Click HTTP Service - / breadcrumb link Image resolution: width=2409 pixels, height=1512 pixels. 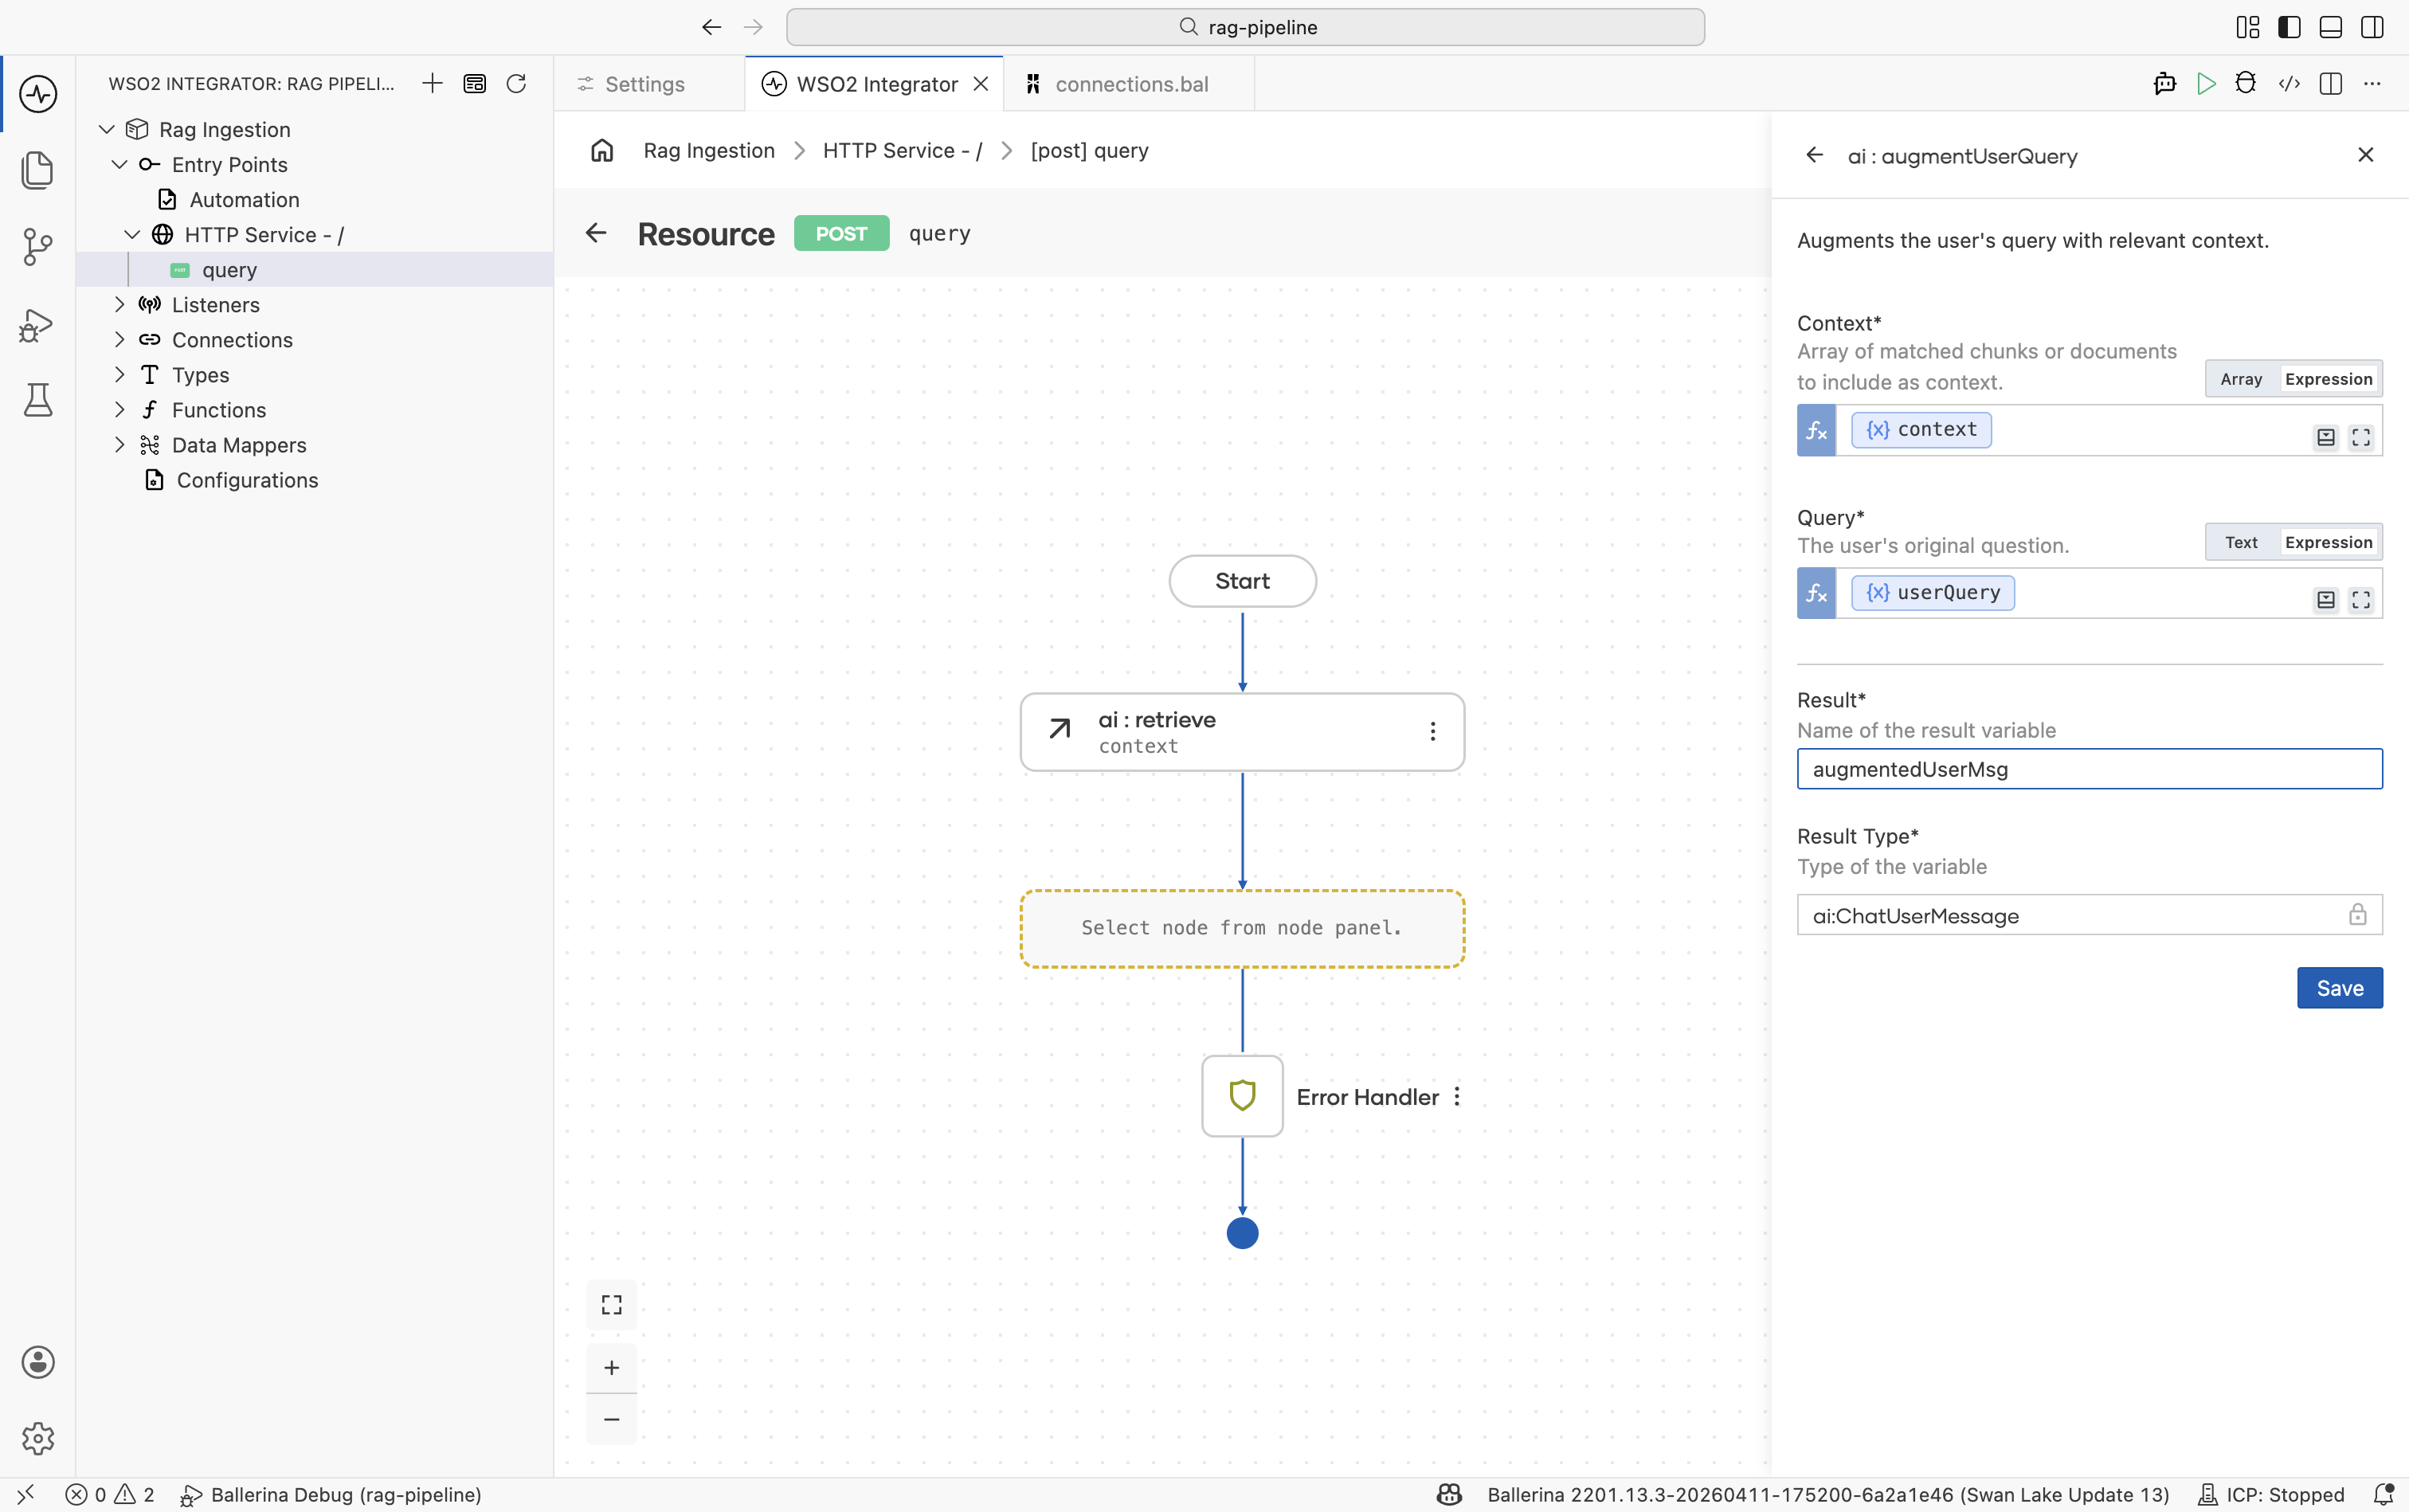[902, 150]
